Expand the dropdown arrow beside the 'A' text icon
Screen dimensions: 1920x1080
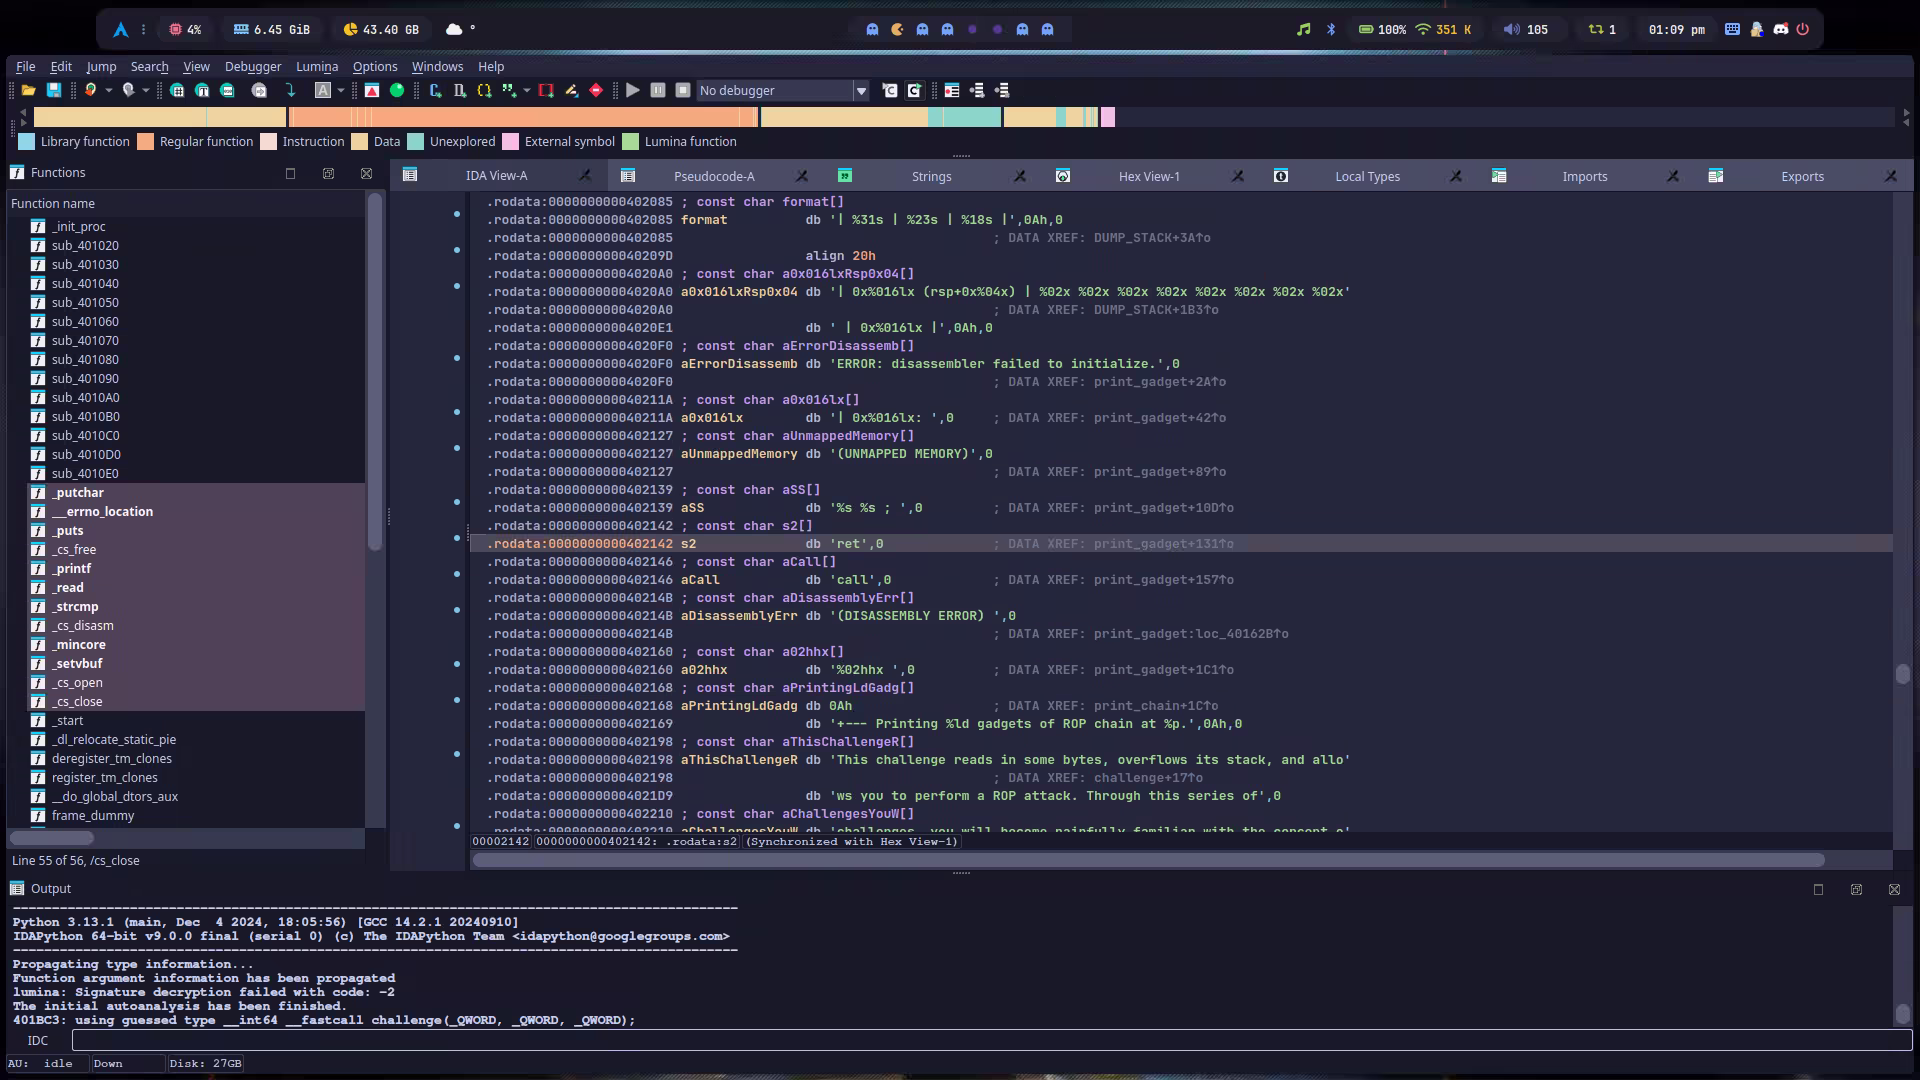[341, 90]
